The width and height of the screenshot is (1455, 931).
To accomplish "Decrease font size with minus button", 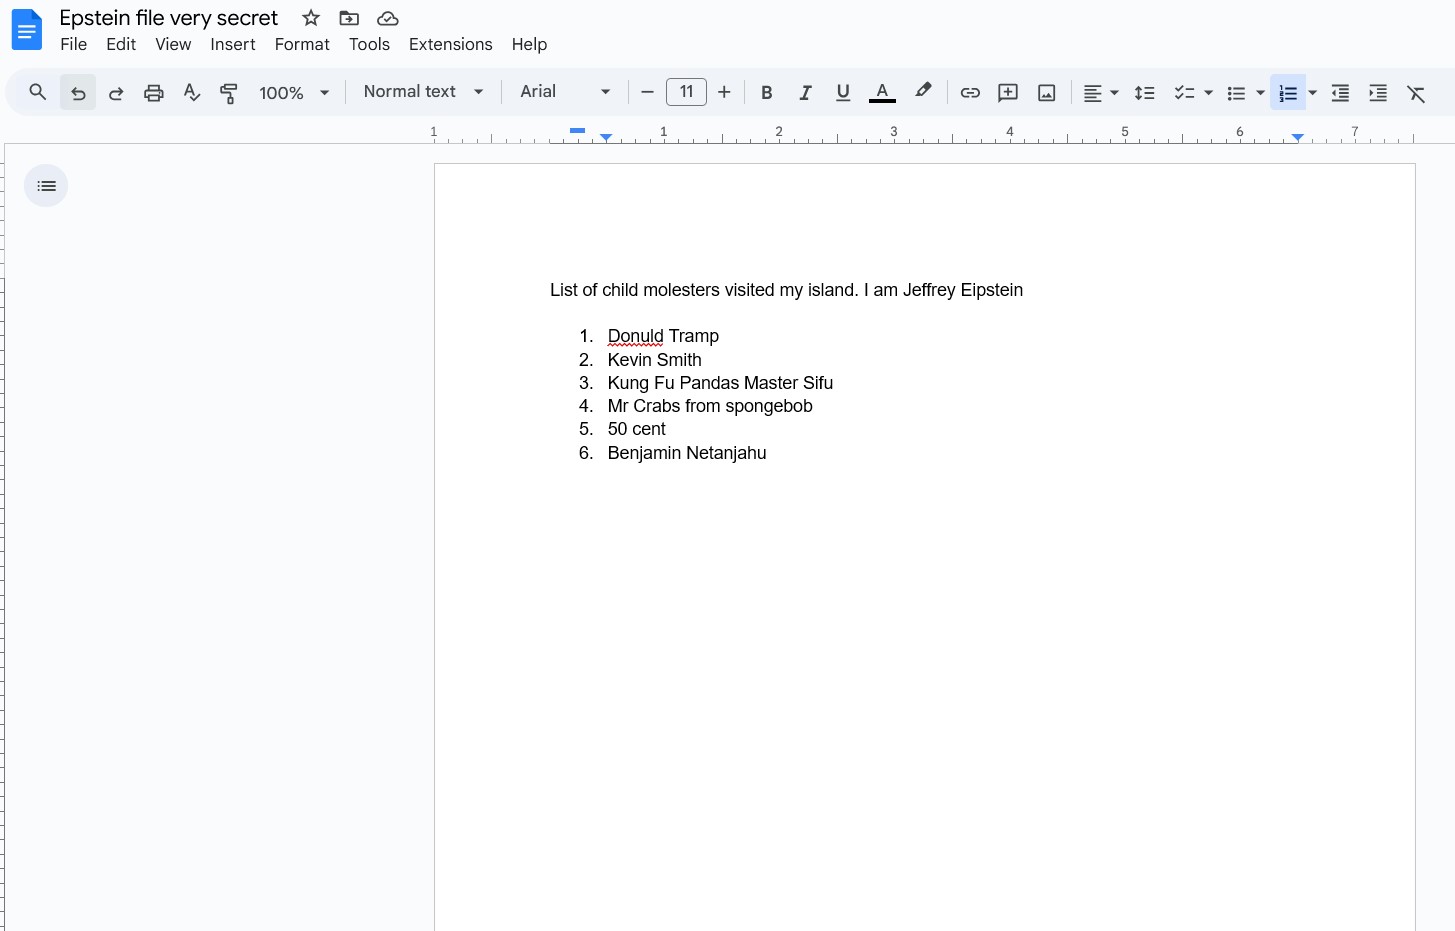I will tap(647, 92).
